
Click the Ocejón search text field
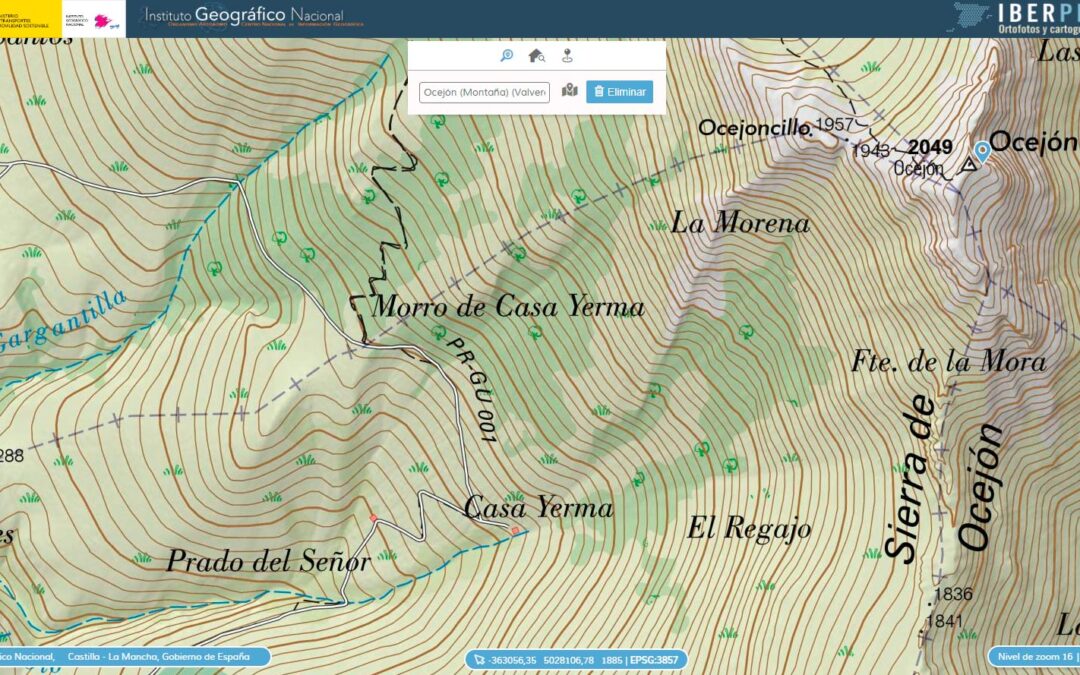pos(484,92)
